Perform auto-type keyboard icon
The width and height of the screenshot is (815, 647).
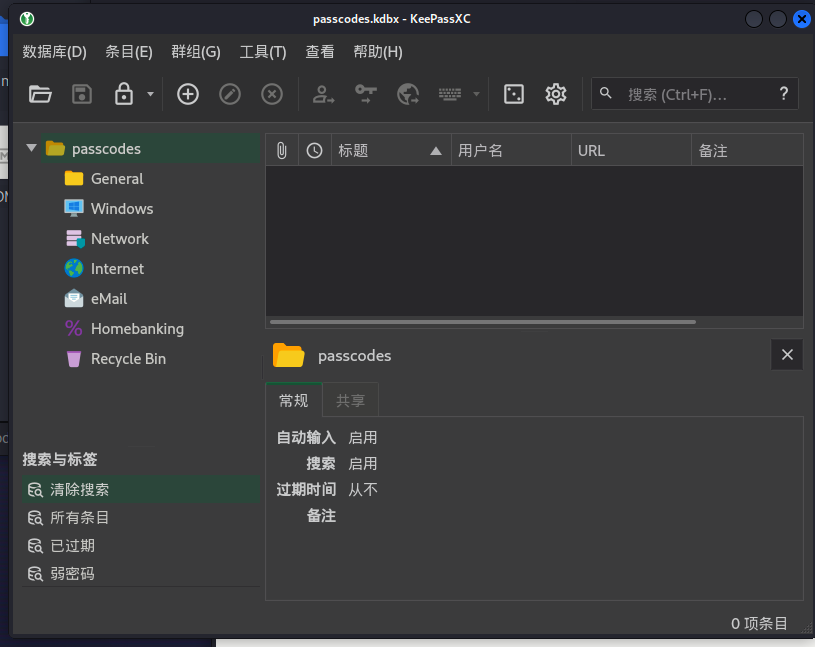coord(450,94)
